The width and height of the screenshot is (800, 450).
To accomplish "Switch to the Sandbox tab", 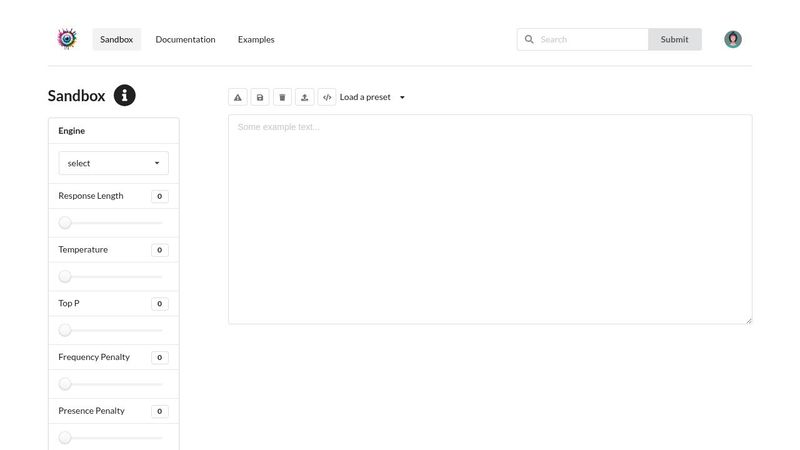I will [x=116, y=39].
